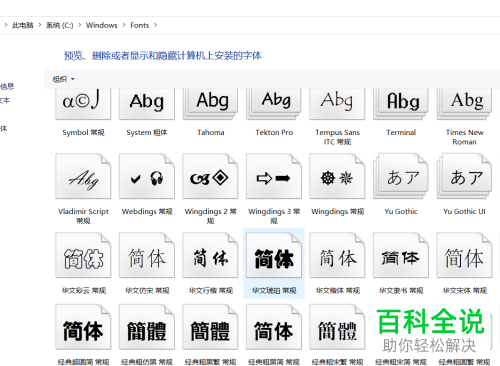This screenshot has width=500, height=366.
Task: Click the Fonts breadcrumb segment
Action: coord(139,25)
